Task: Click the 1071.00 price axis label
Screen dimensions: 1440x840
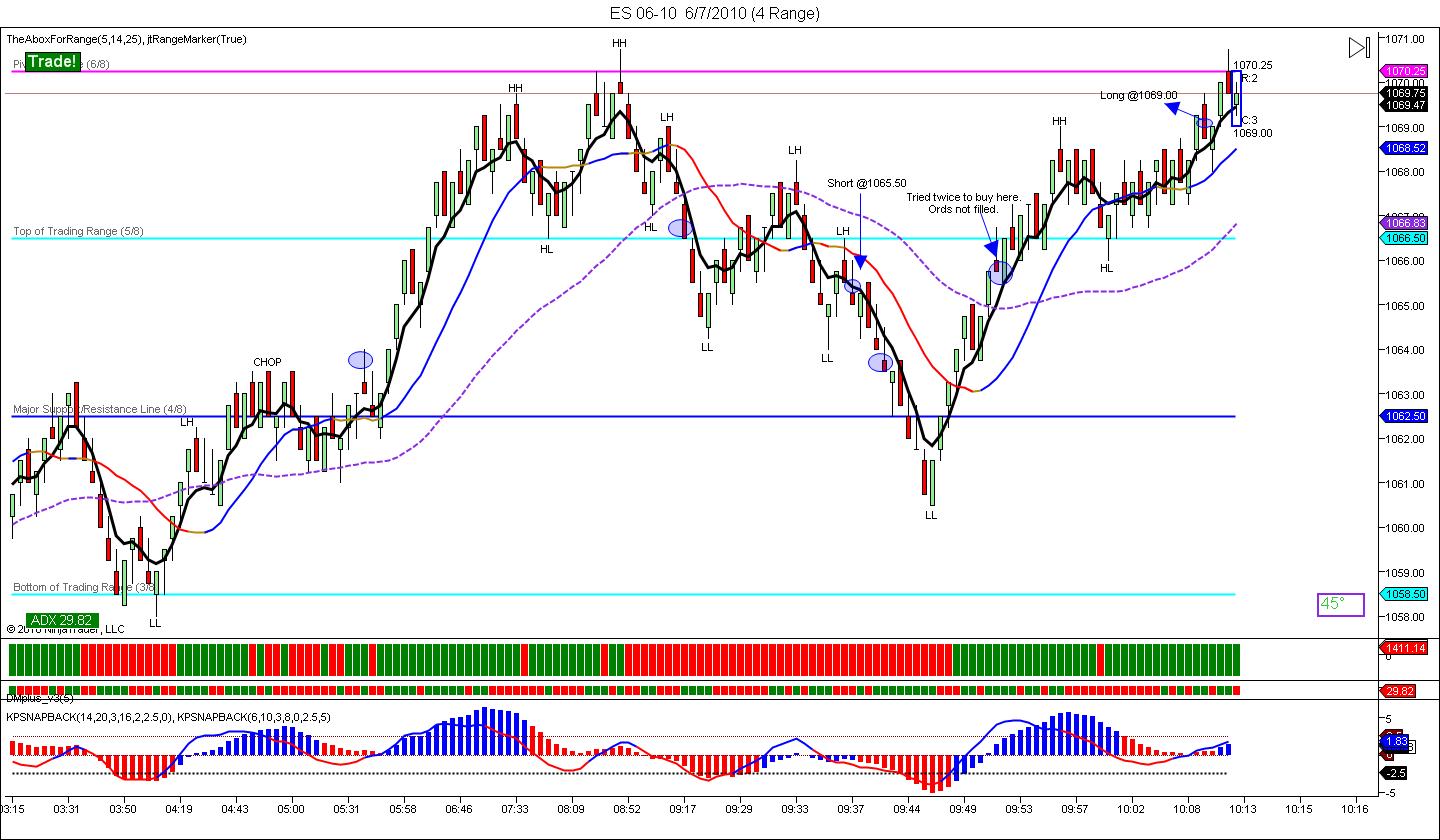Action: point(1404,38)
